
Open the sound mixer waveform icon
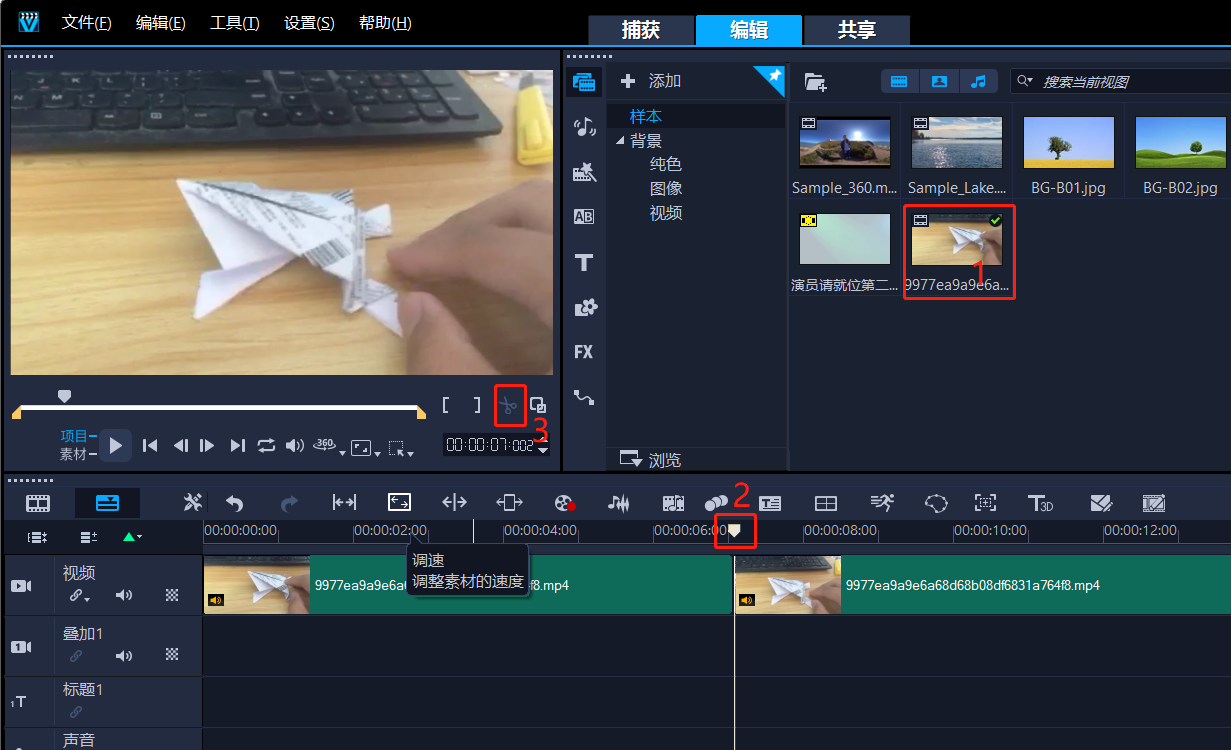(x=619, y=503)
